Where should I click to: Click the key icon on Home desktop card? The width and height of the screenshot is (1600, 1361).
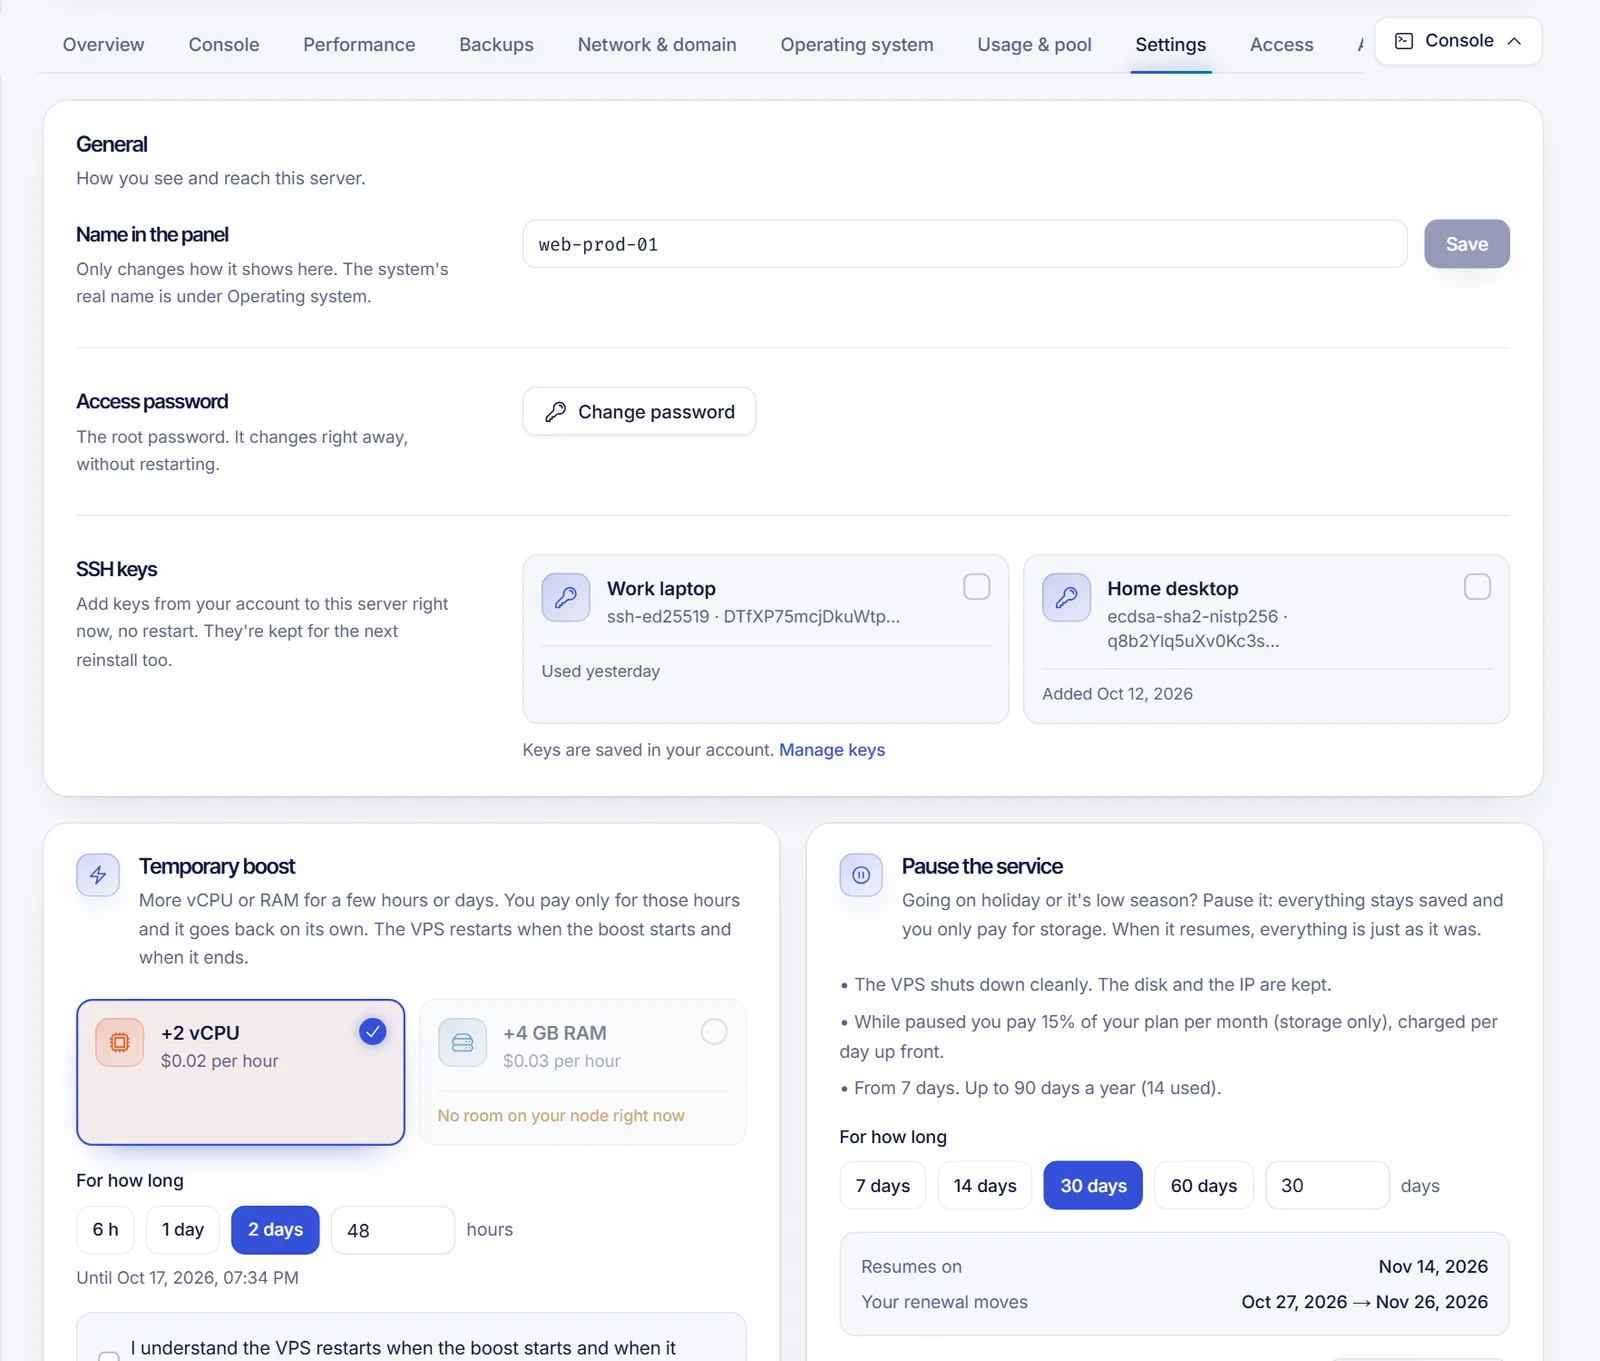1066,598
